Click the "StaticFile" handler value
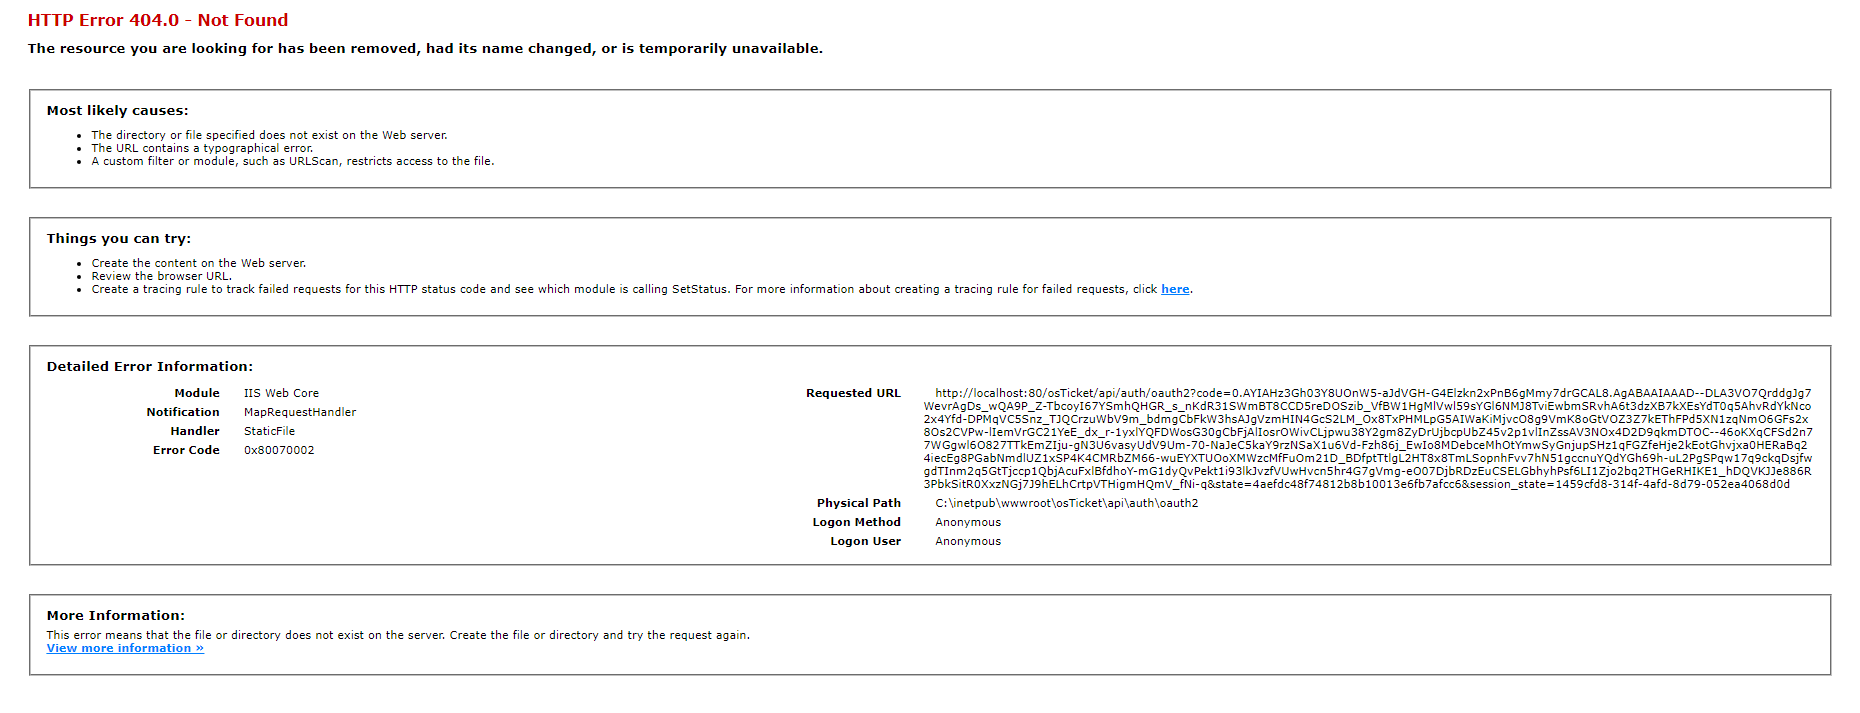 click(x=269, y=432)
